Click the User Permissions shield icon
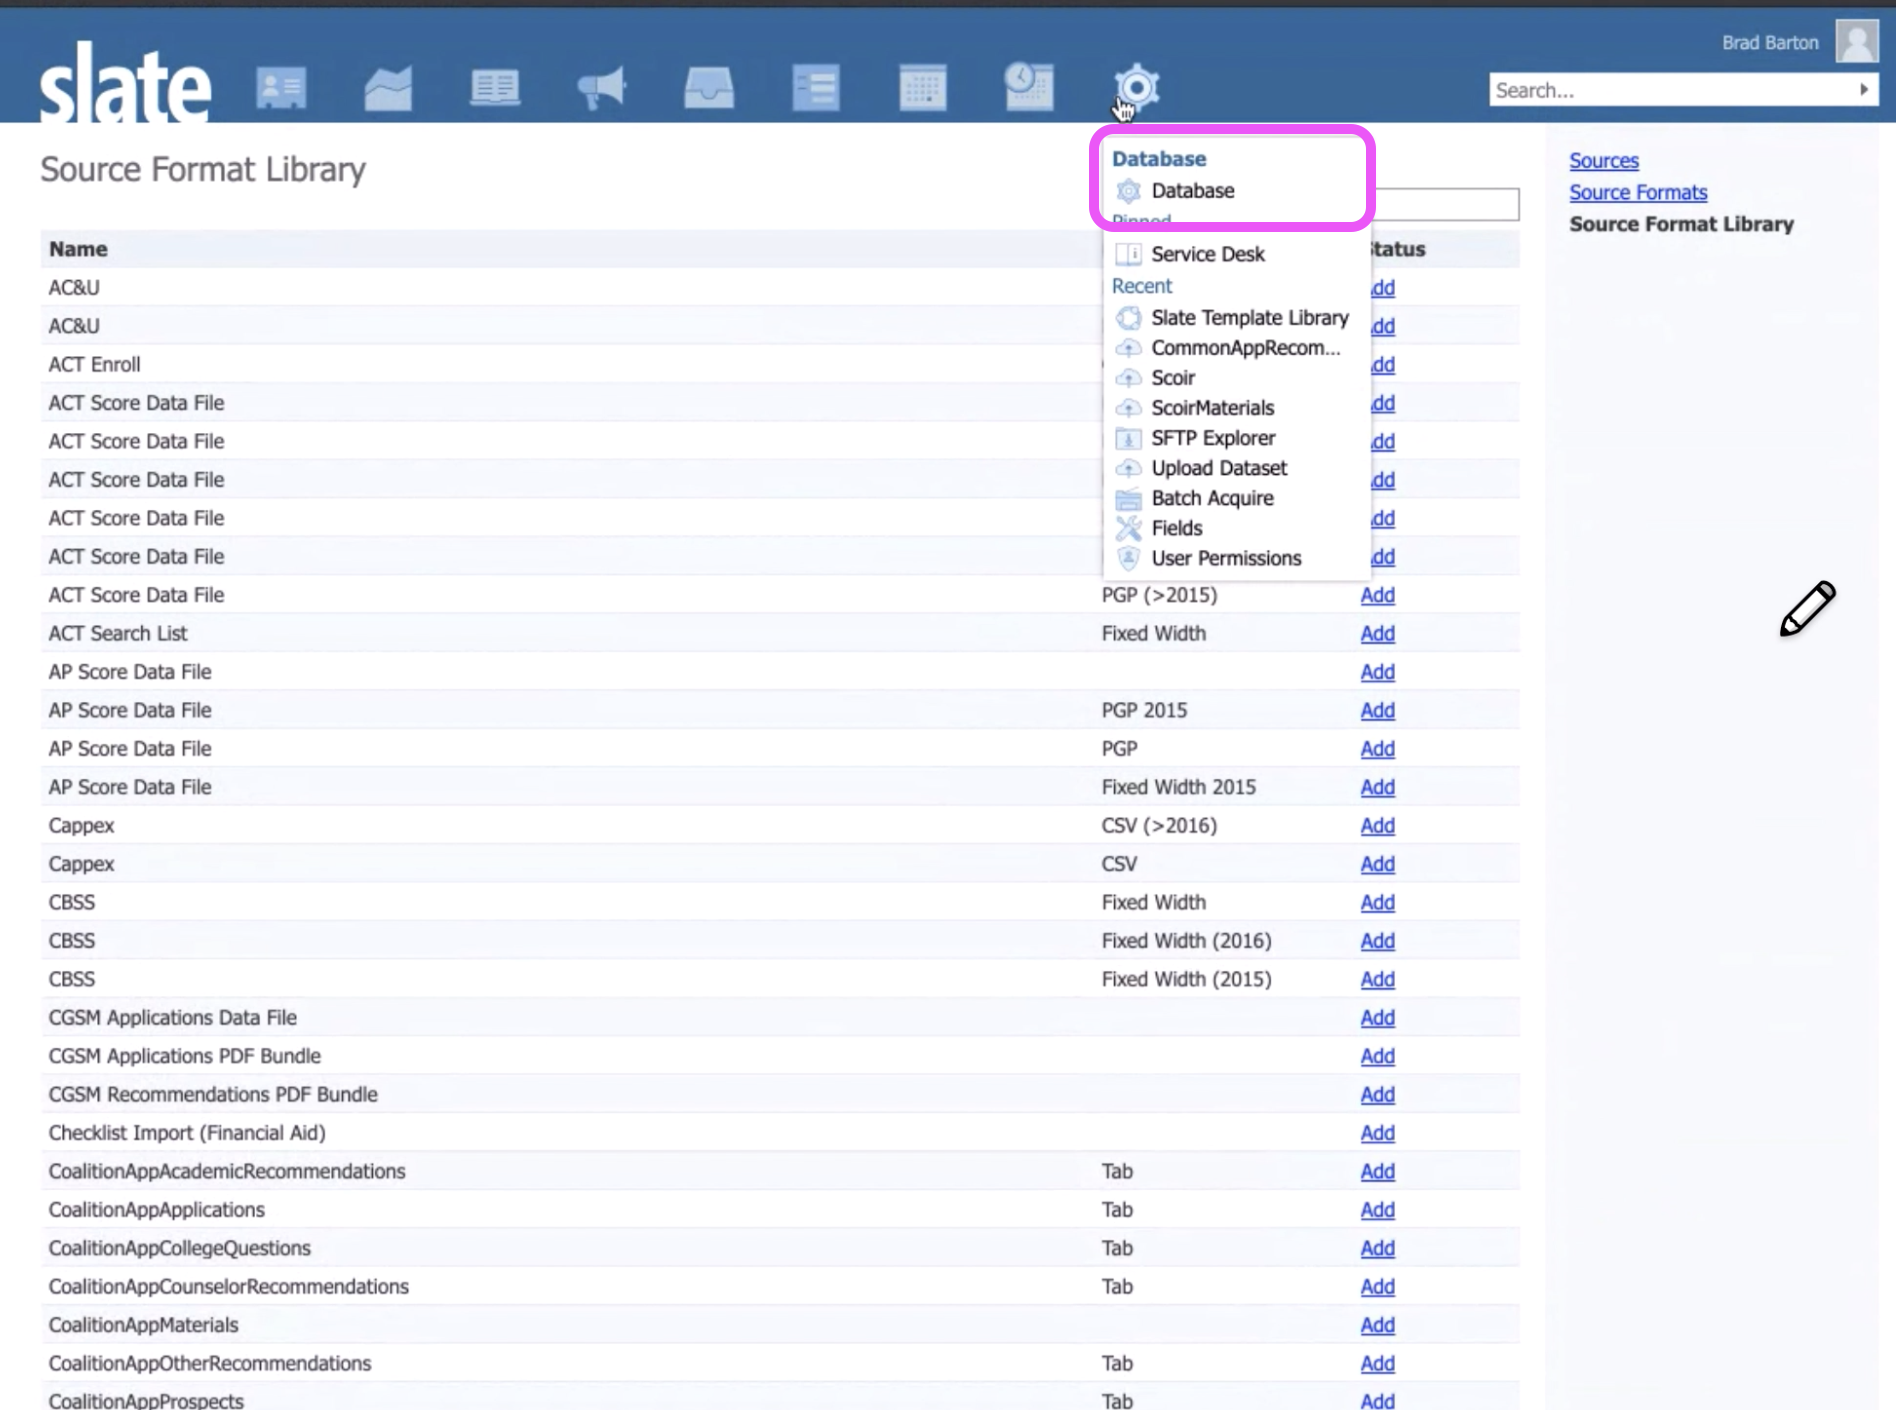Image resolution: width=1896 pixels, height=1410 pixels. [1128, 558]
